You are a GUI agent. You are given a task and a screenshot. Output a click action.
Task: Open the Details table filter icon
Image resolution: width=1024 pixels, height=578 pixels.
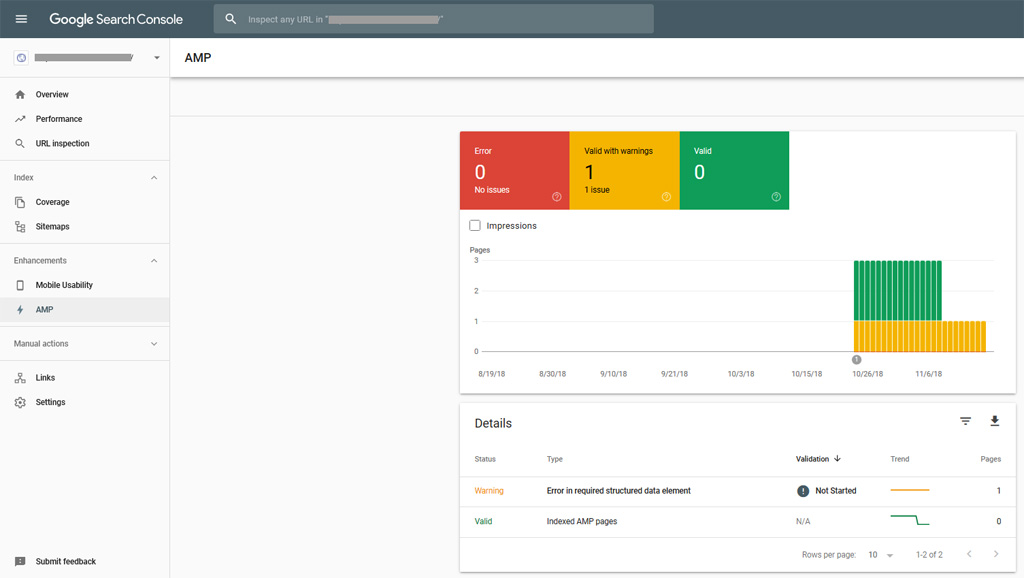tap(965, 421)
